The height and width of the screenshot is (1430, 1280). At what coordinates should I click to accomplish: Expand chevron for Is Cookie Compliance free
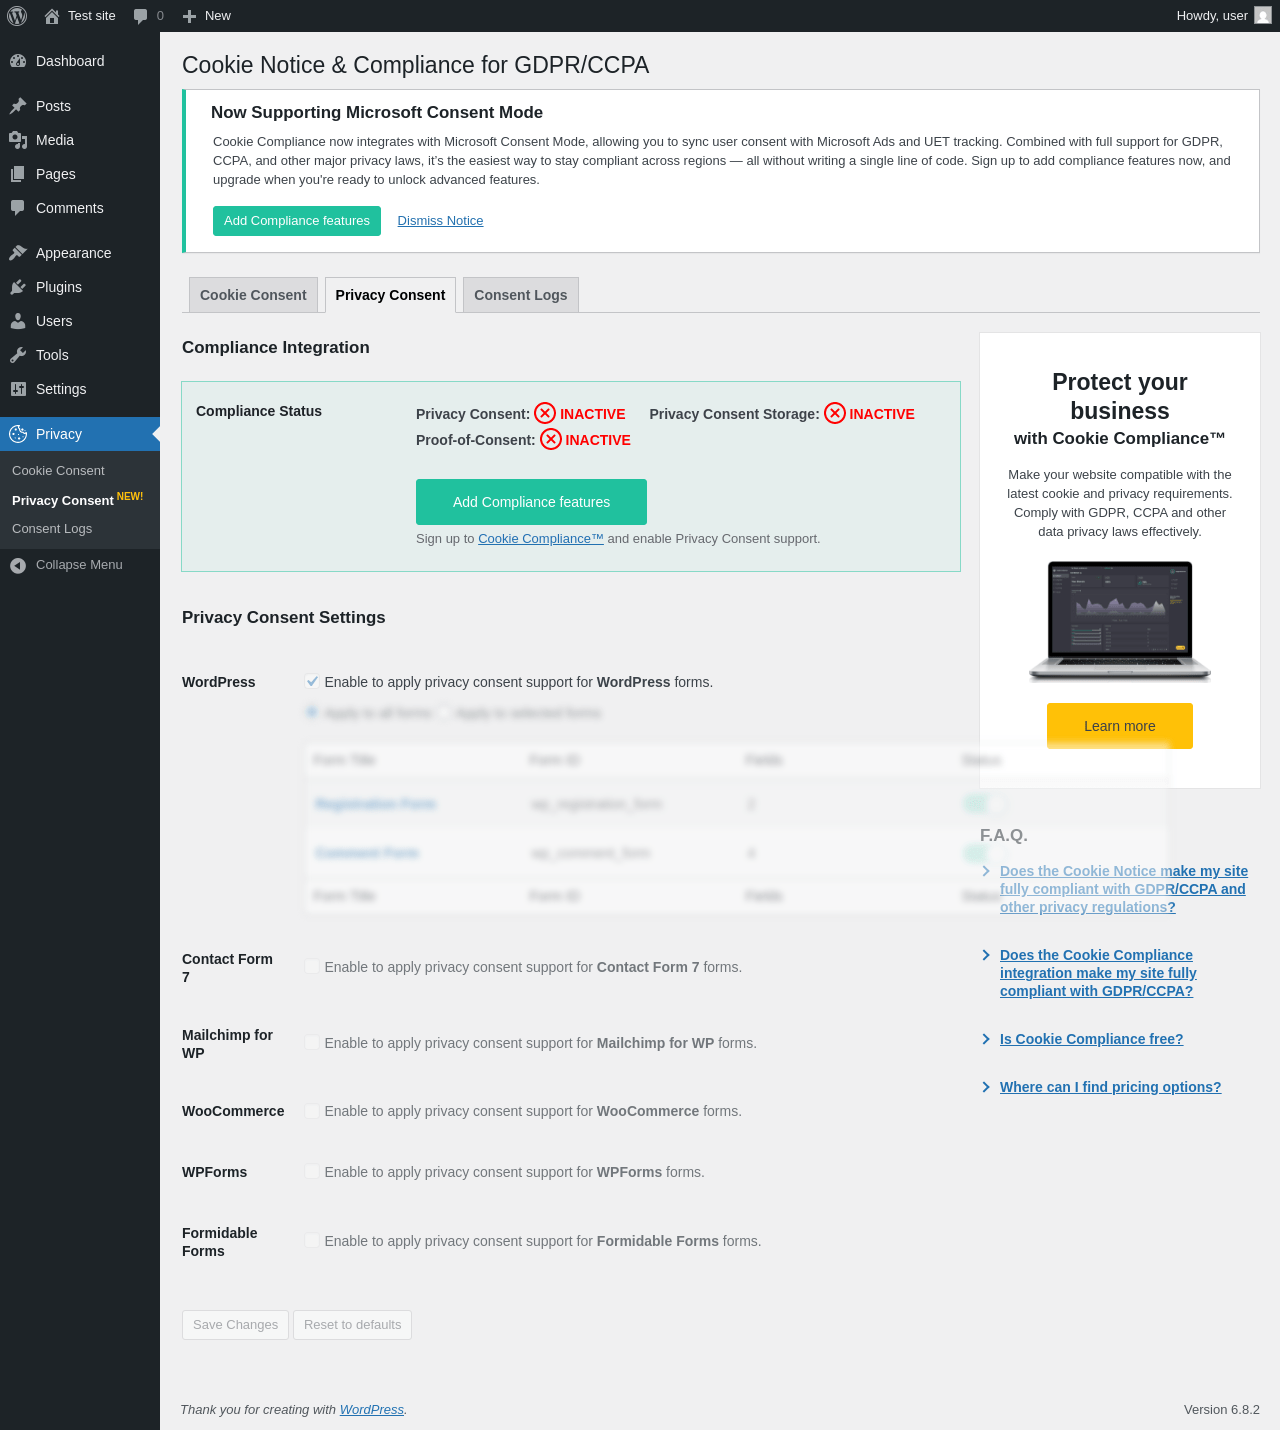pos(986,1039)
